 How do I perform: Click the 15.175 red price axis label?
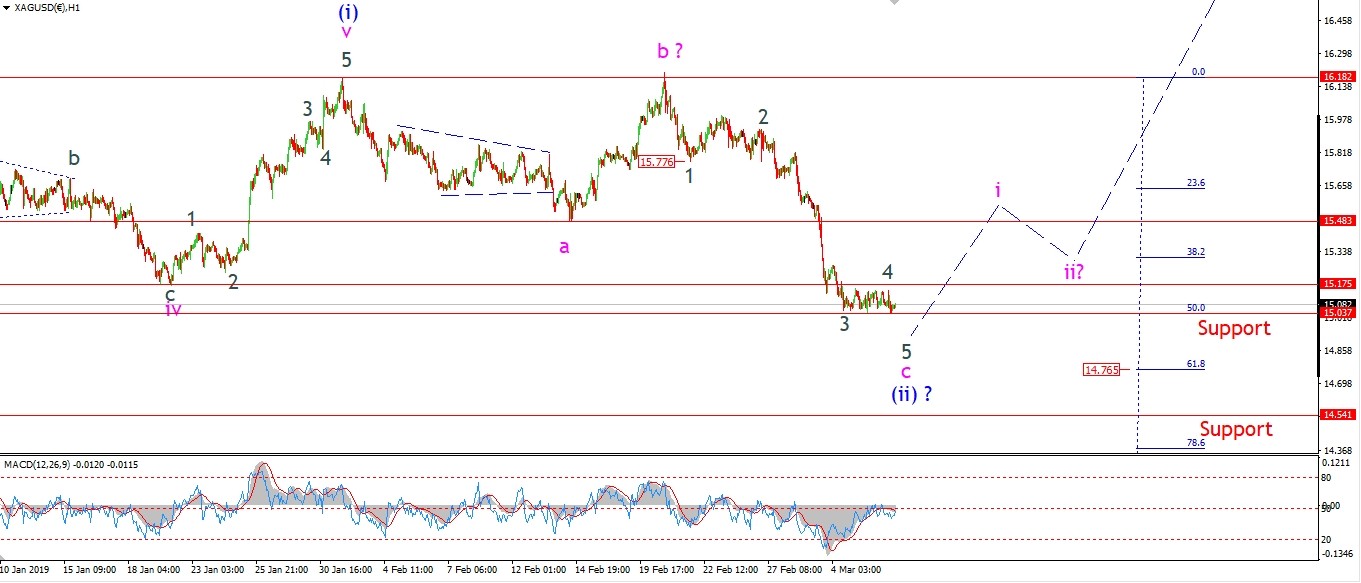tap(1339, 284)
